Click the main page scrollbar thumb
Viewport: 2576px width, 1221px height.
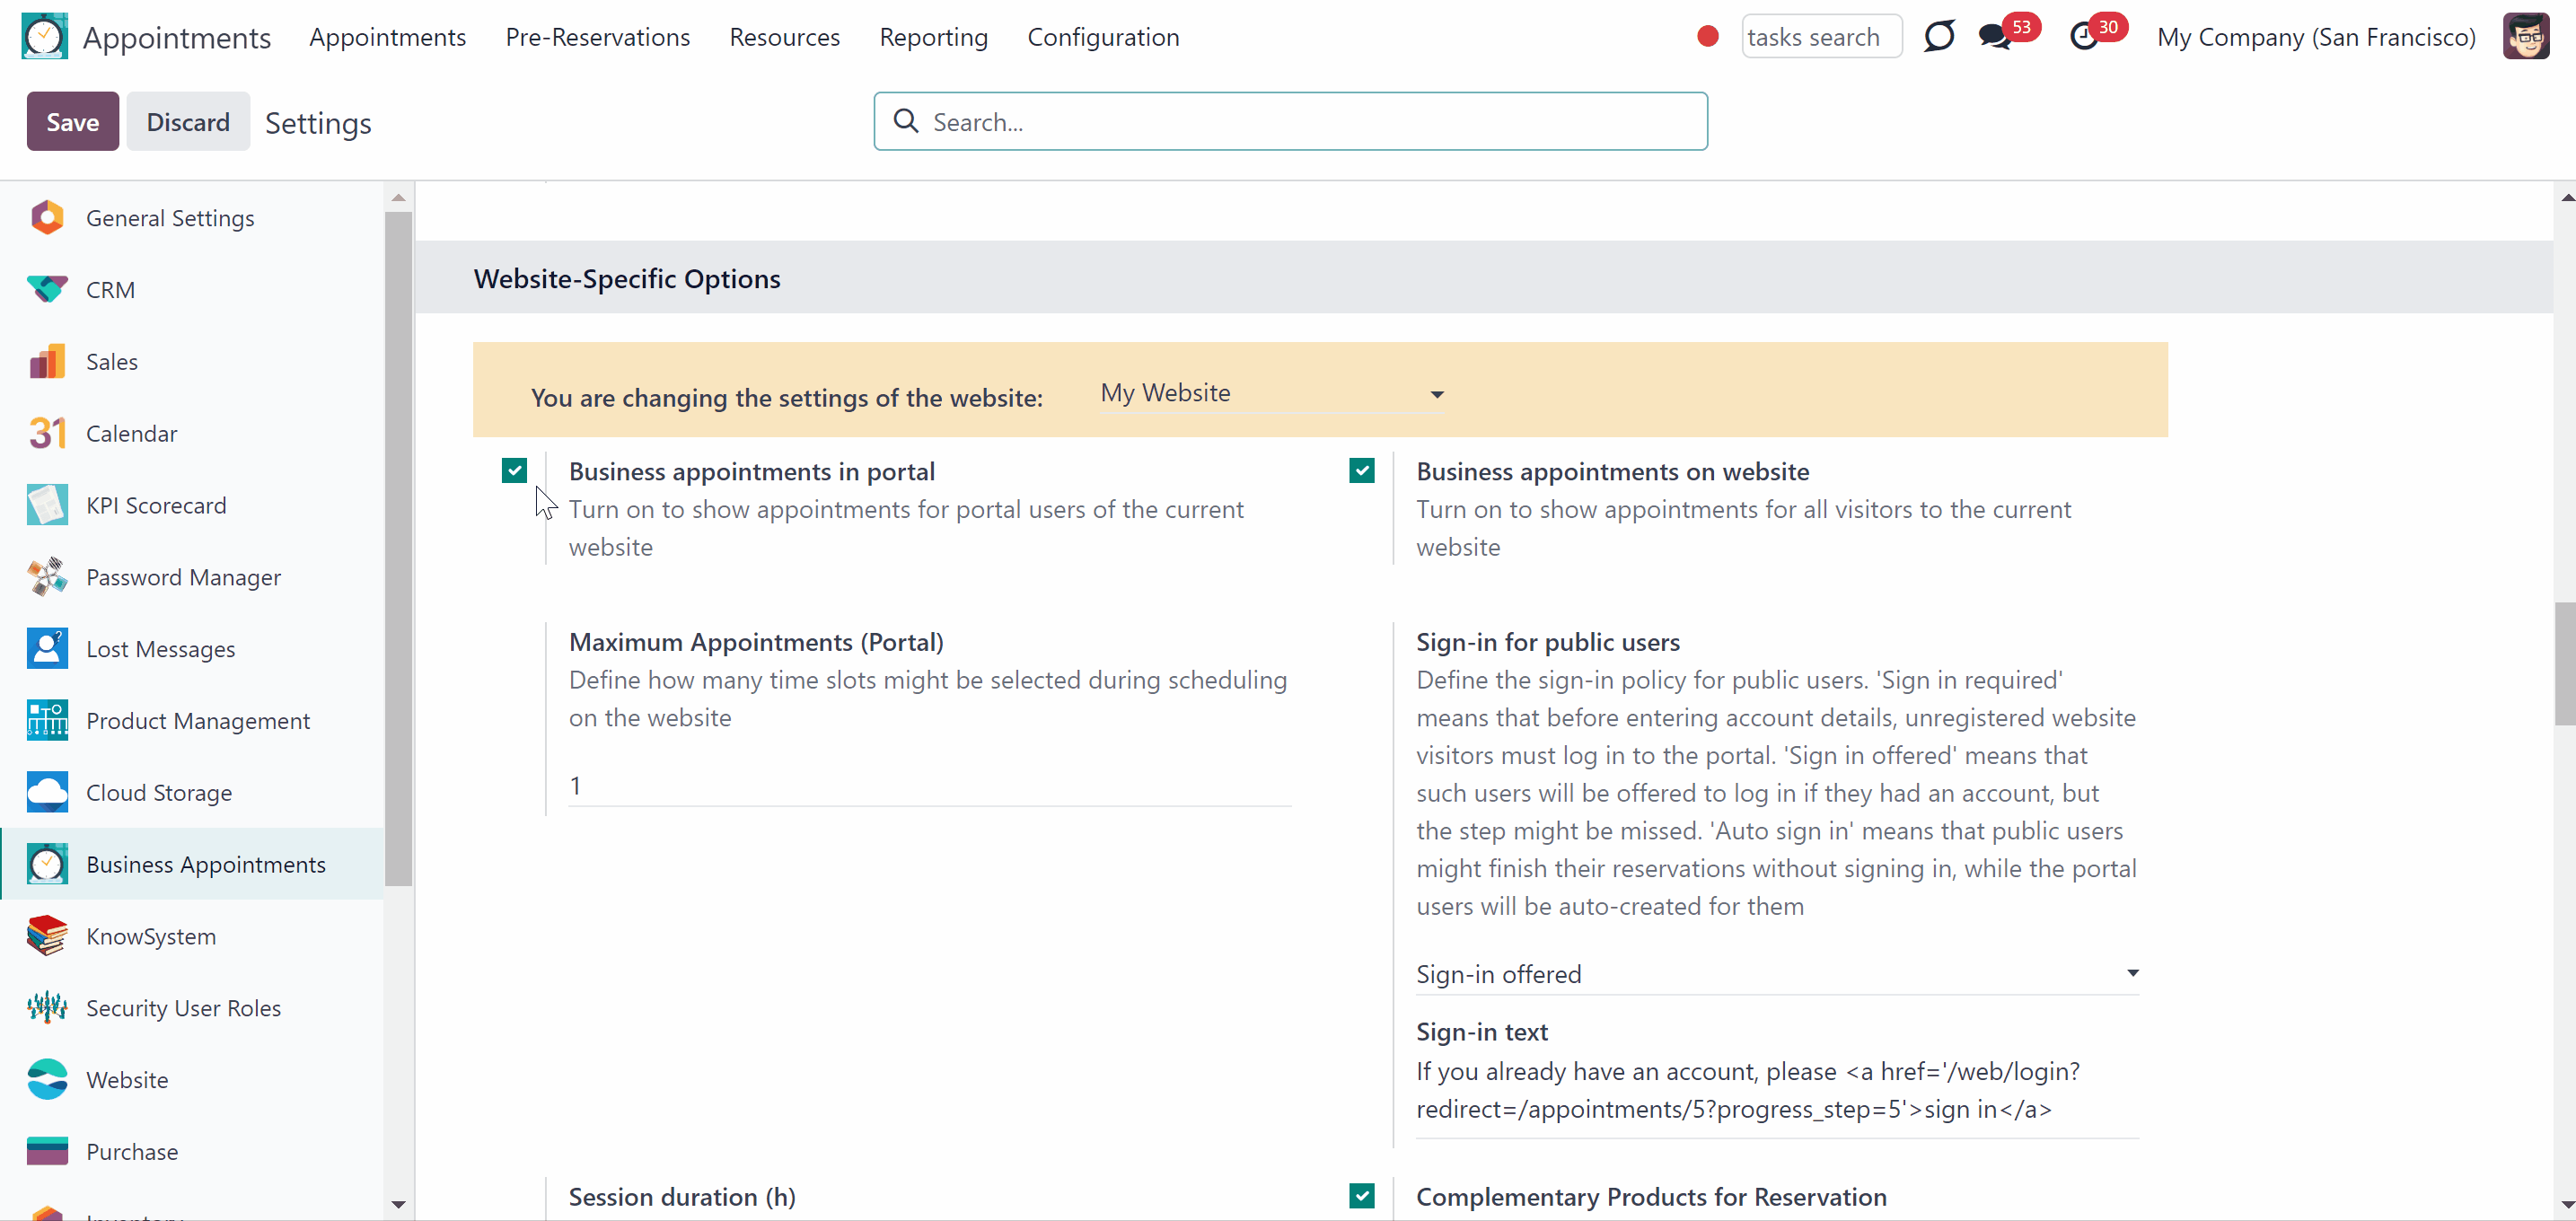click(2565, 663)
